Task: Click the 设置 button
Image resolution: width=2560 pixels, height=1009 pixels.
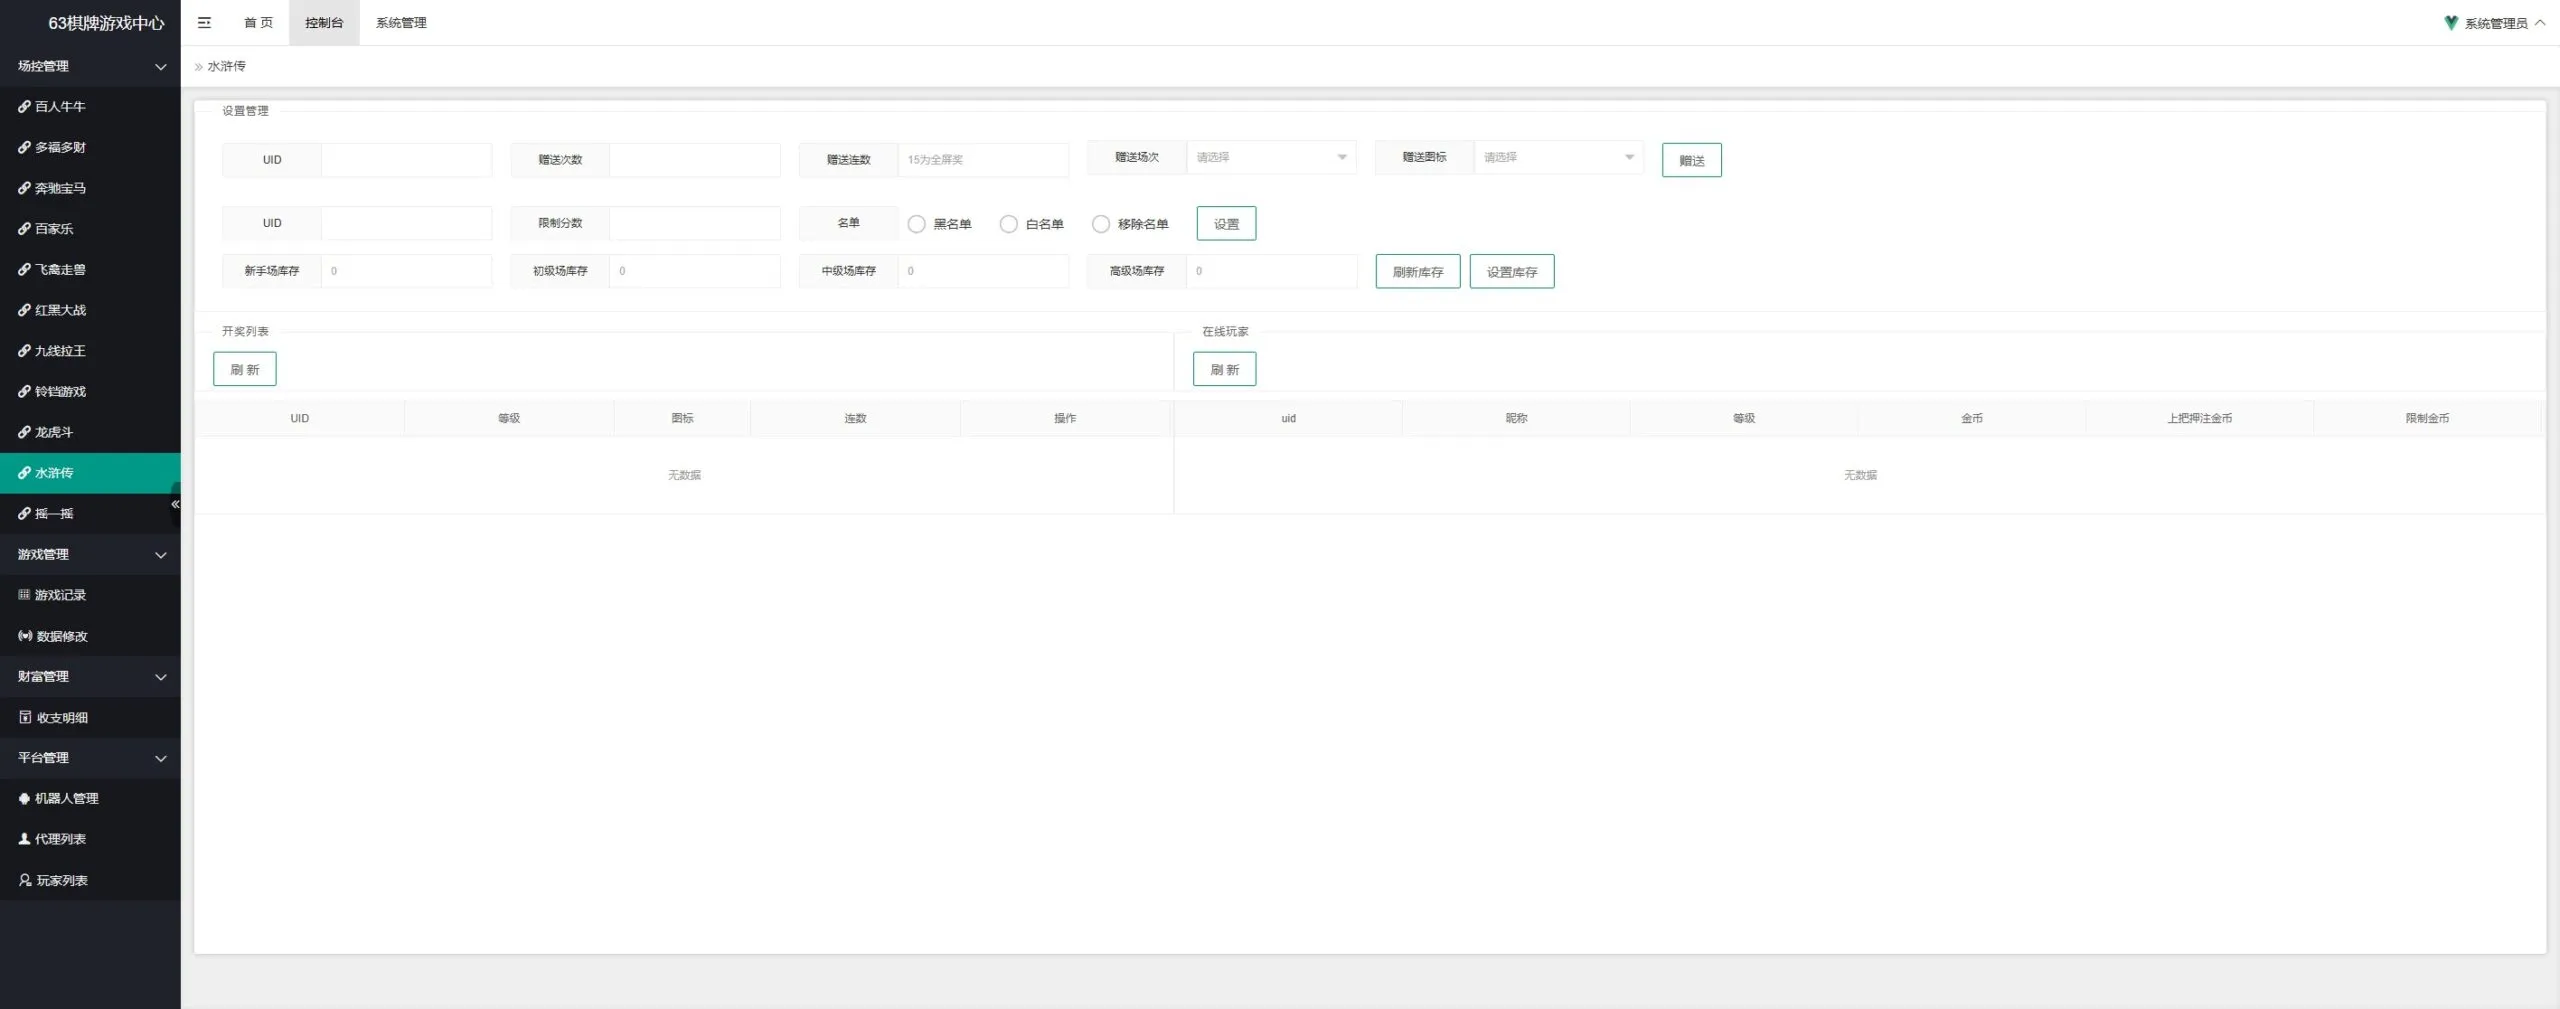Action: point(1226,224)
